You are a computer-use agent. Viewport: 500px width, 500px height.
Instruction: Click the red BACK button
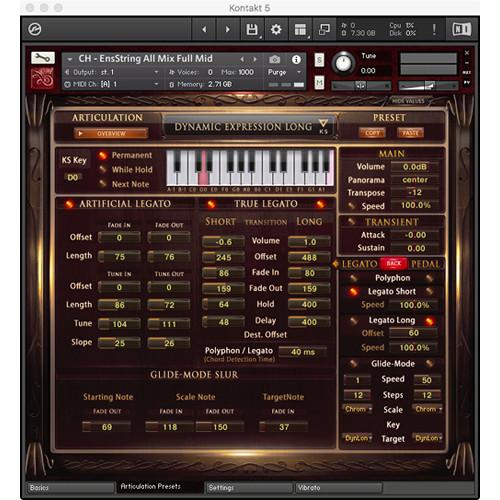coord(393,263)
